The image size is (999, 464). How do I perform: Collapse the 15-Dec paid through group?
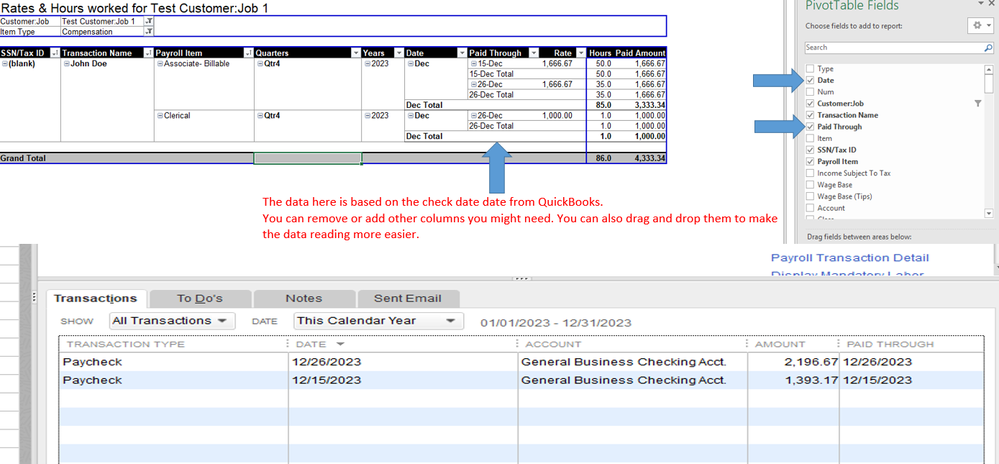click(x=473, y=64)
